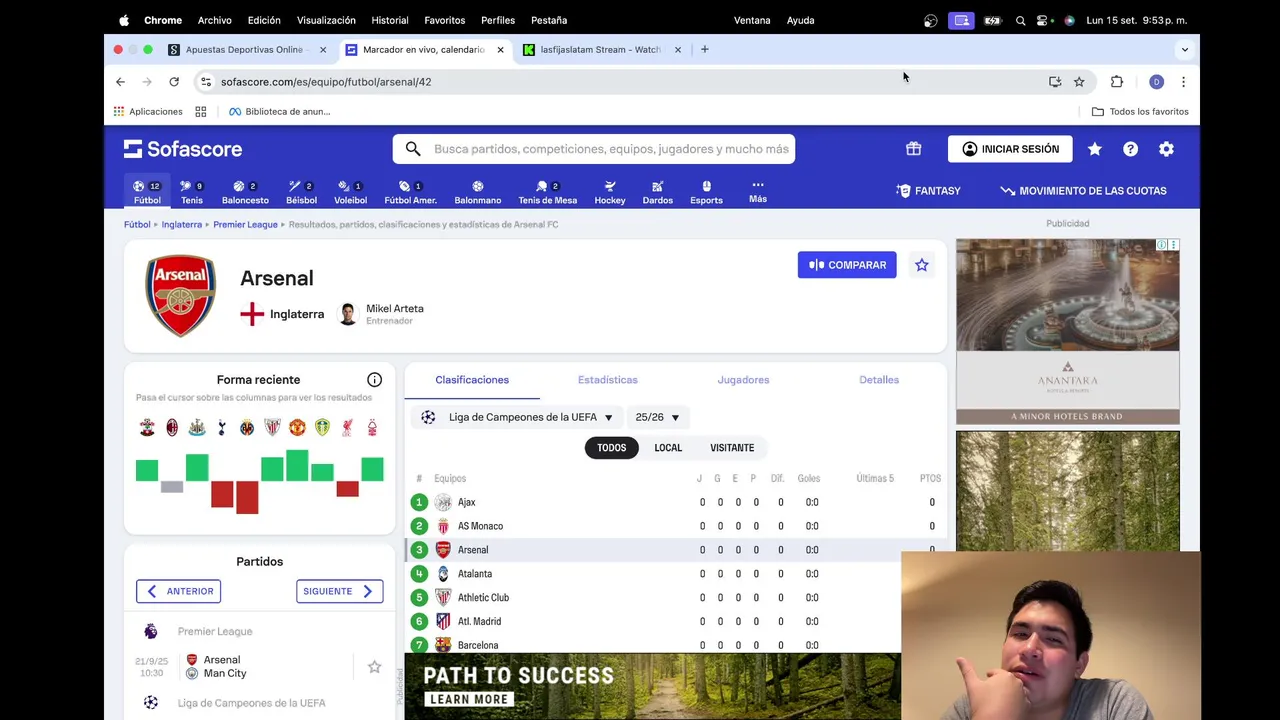Select the Tenis de Mesa icon
The width and height of the screenshot is (1280, 720).
[547, 192]
